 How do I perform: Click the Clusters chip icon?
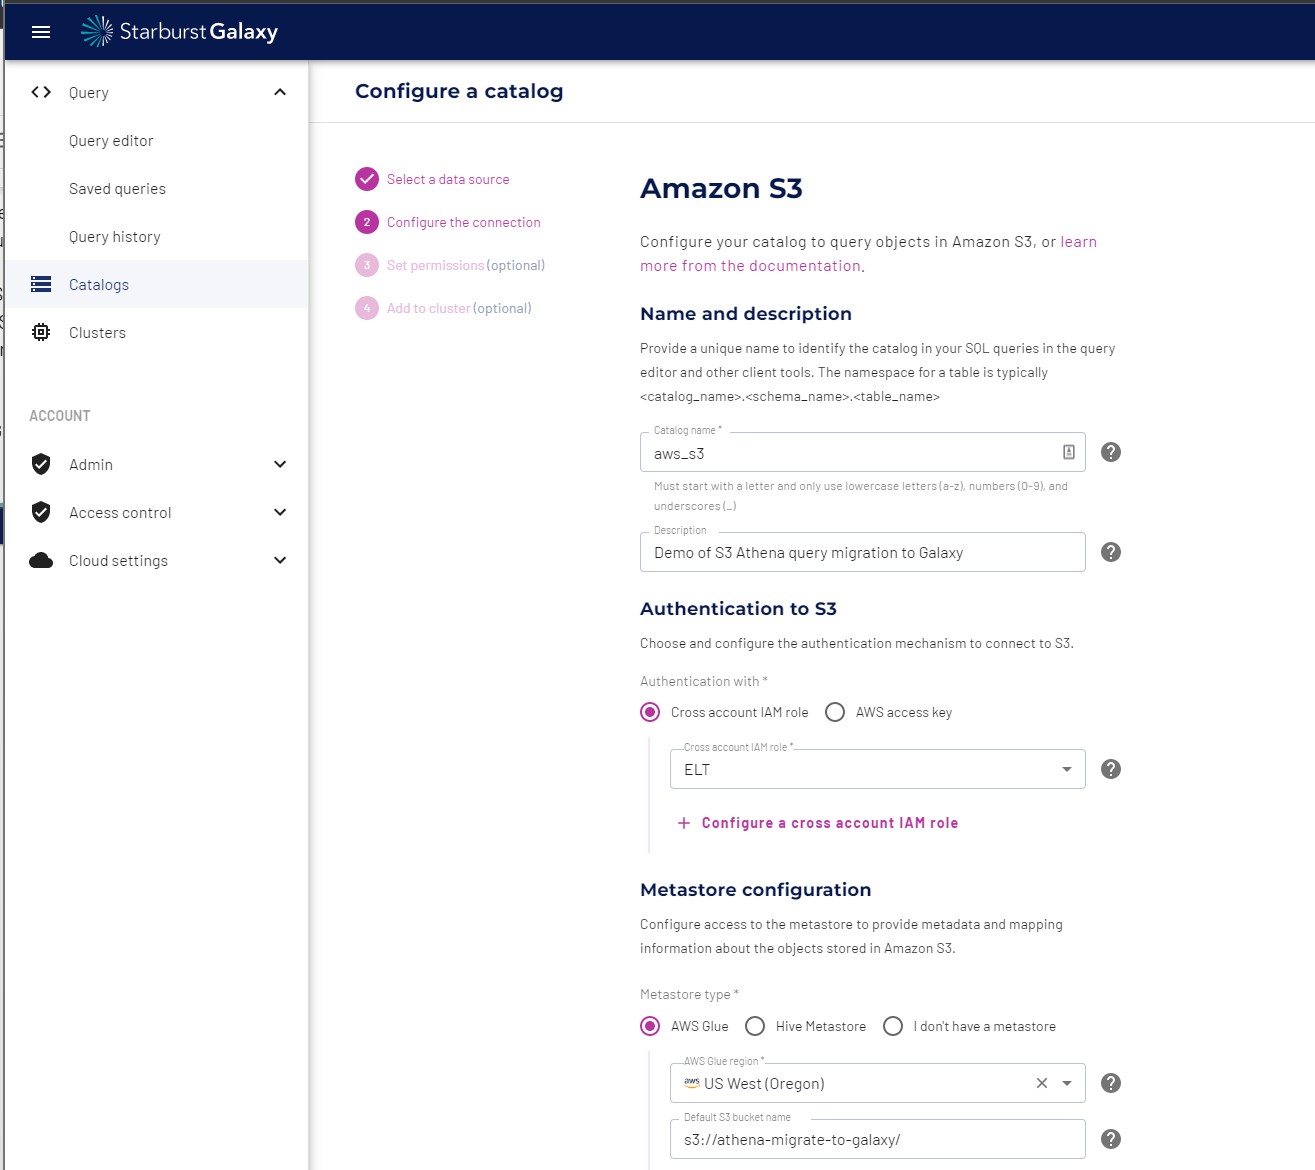41,332
